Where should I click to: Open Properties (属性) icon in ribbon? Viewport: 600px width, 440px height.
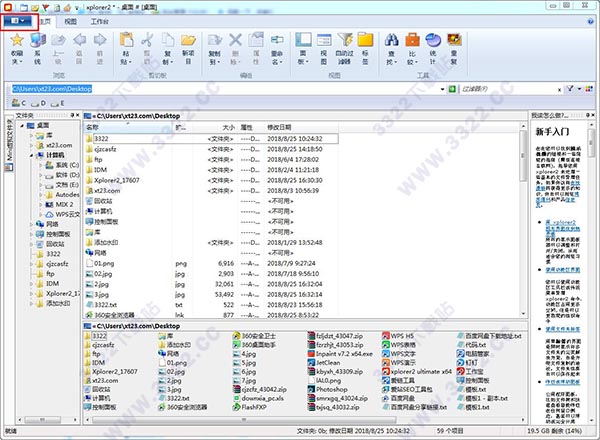point(256,40)
